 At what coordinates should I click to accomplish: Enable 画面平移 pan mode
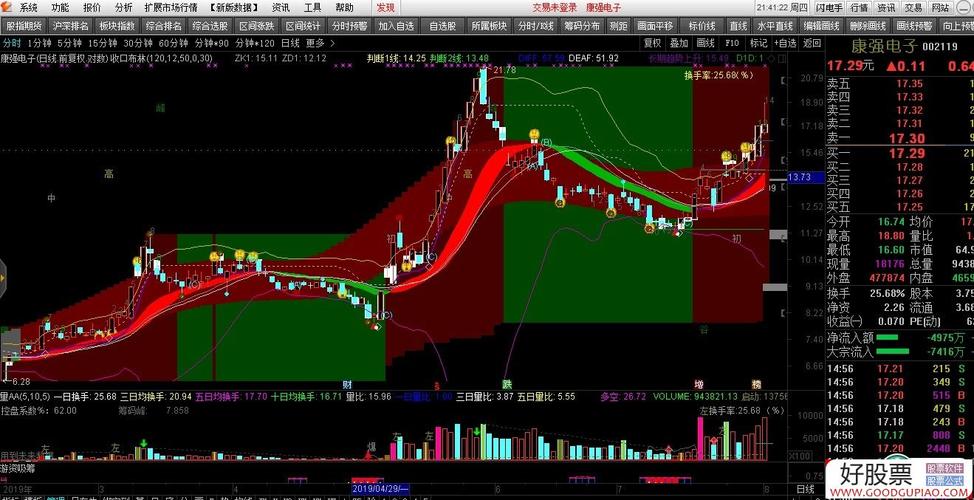655,26
